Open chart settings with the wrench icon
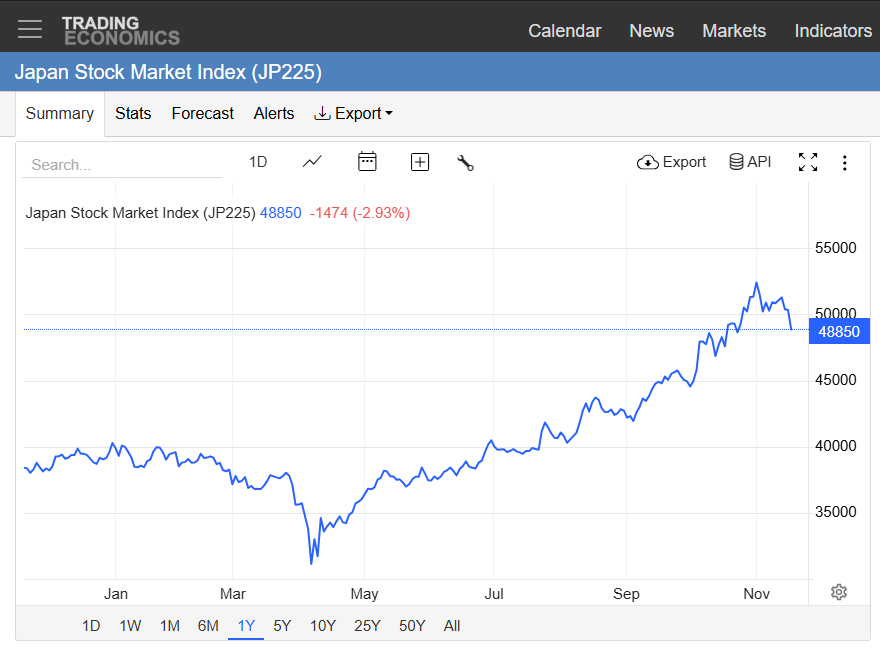The width and height of the screenshot is (880, 652). pos(465,162)
